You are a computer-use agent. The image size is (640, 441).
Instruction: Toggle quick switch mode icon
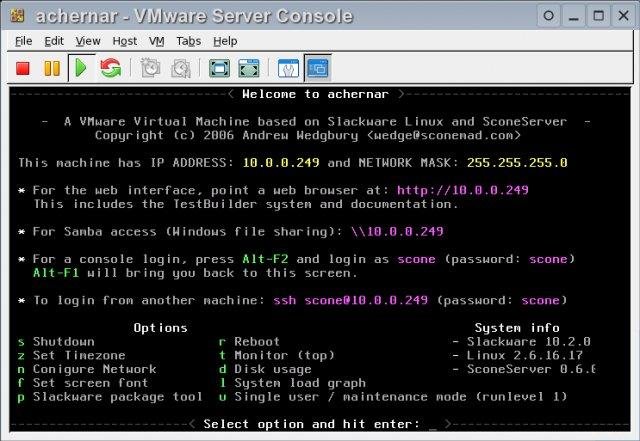click(249, 68)
